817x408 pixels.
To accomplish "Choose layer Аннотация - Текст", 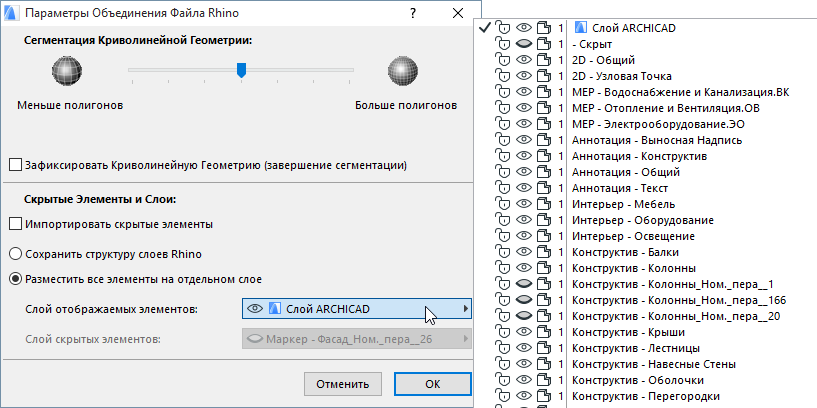I will coord(620,188).
